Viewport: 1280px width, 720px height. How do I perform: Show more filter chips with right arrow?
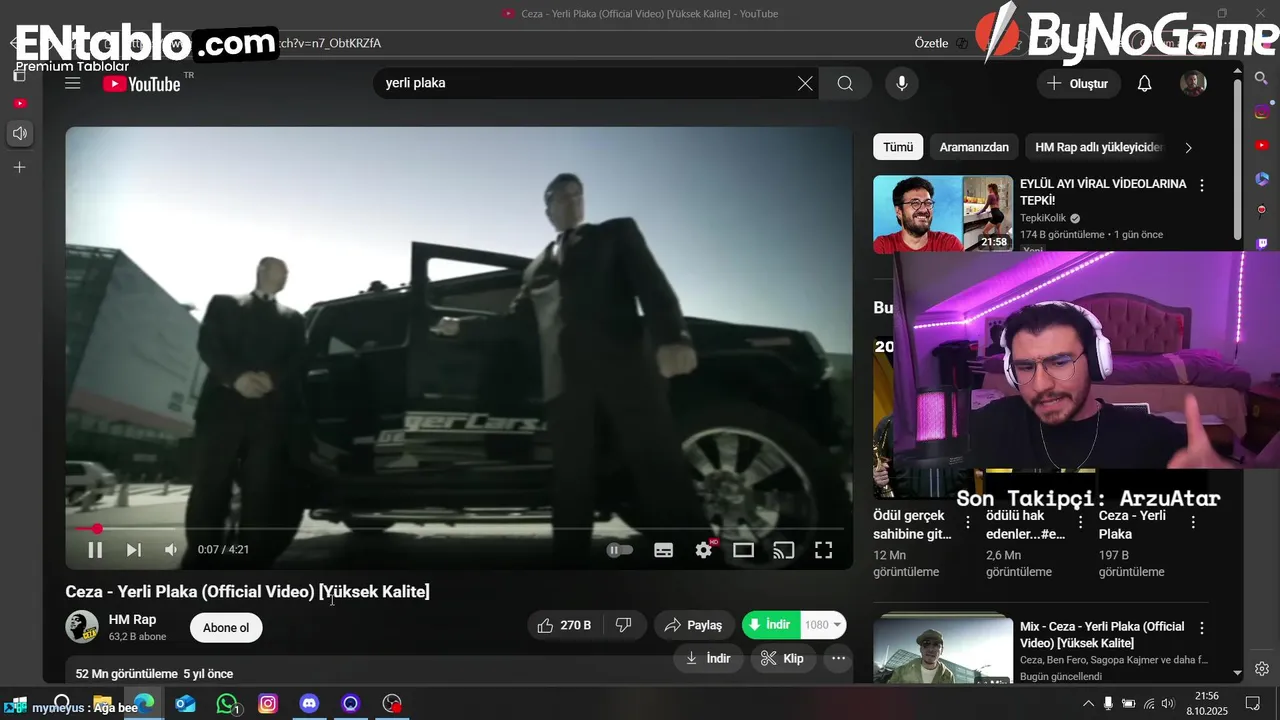tap(1188, 147)
